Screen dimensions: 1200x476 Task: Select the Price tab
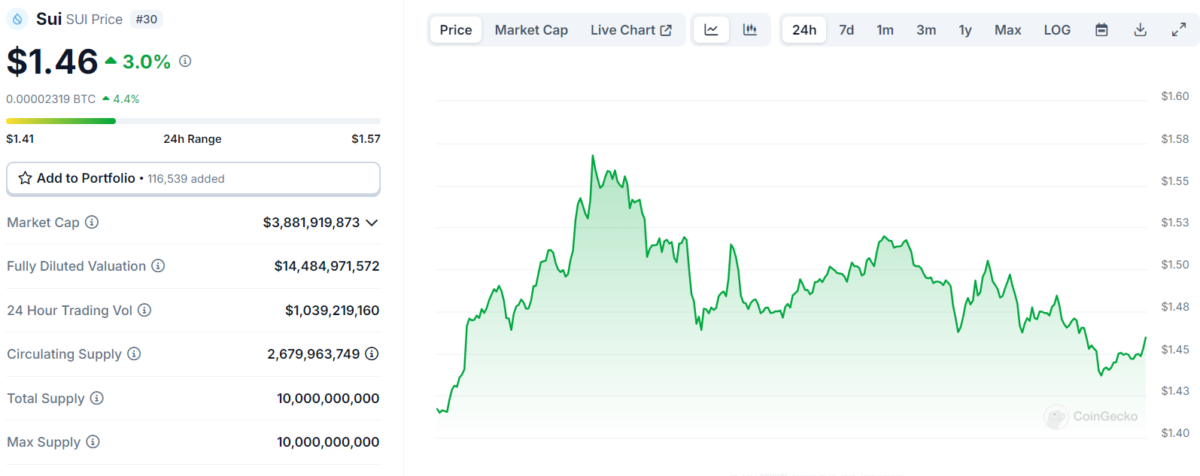tap(456, 30)
